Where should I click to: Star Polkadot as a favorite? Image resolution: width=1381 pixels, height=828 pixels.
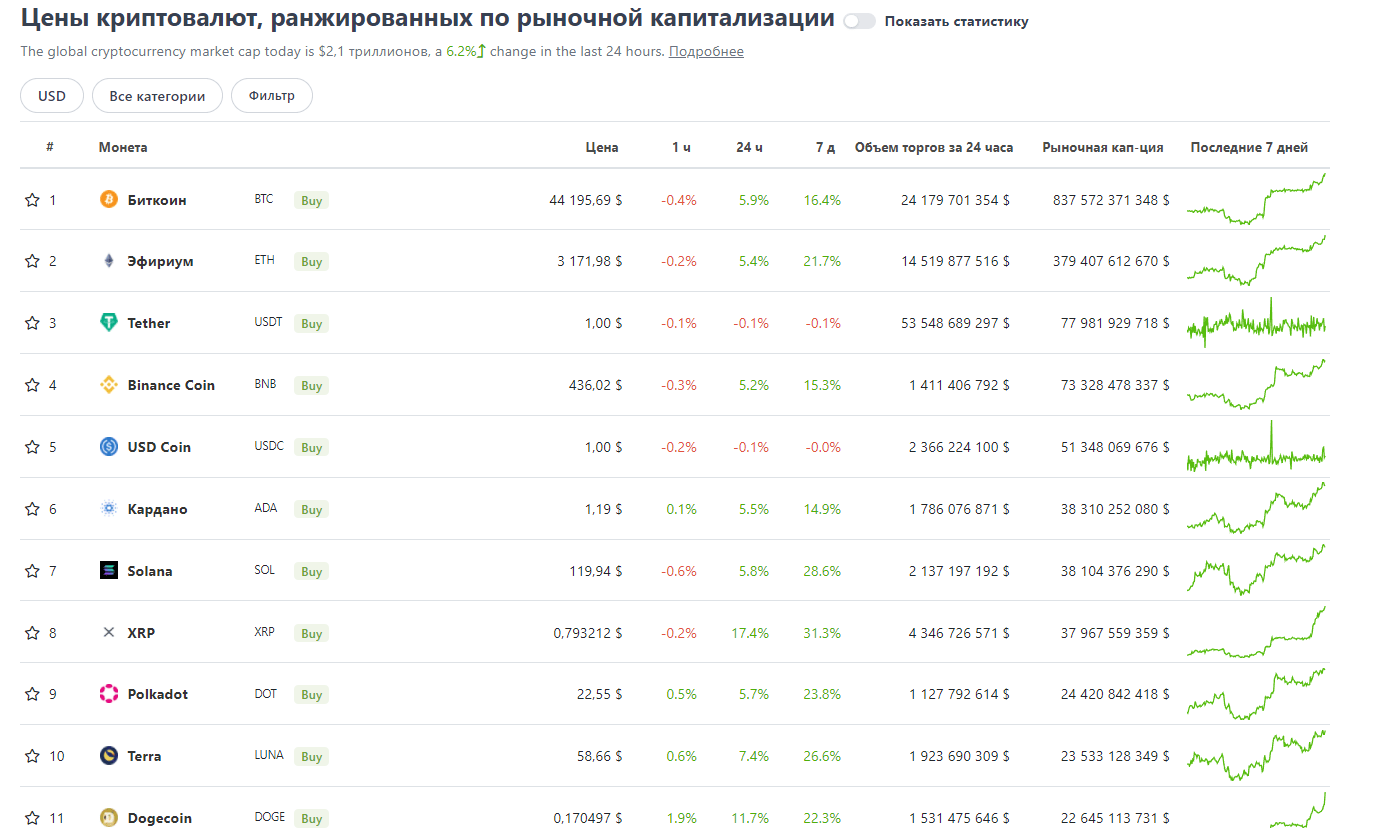(32, 694)
